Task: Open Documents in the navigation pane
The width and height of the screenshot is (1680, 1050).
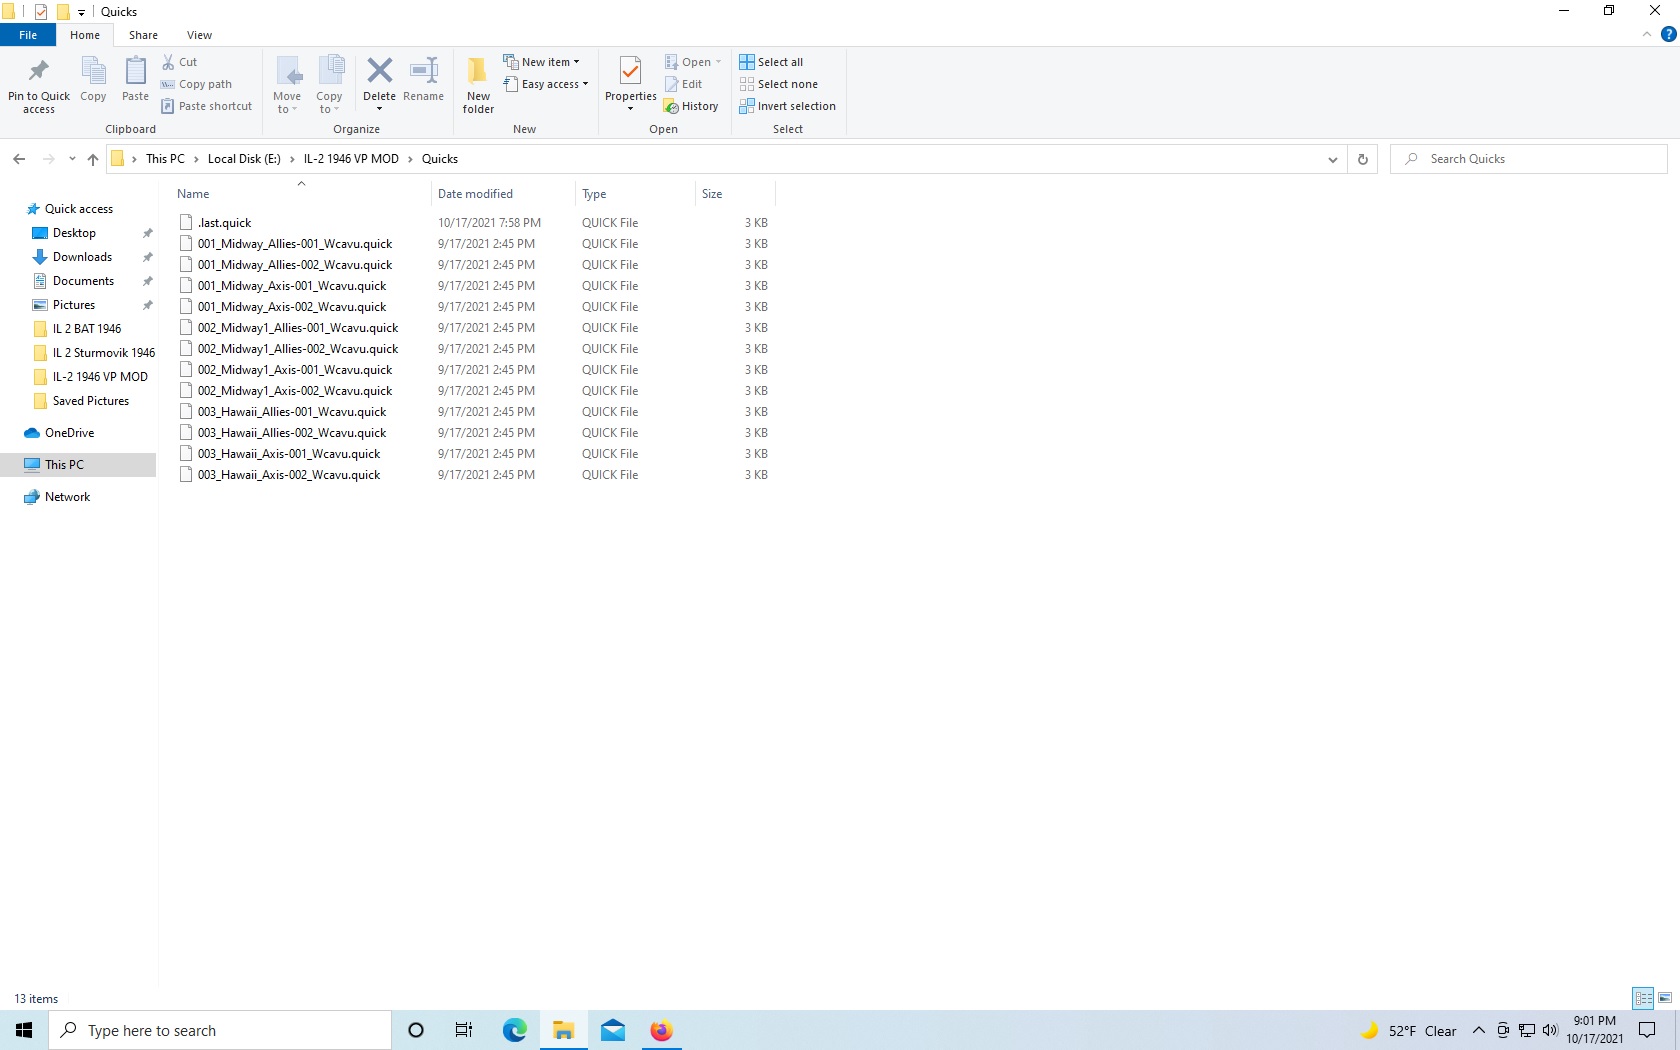Action: pos(83,281)
